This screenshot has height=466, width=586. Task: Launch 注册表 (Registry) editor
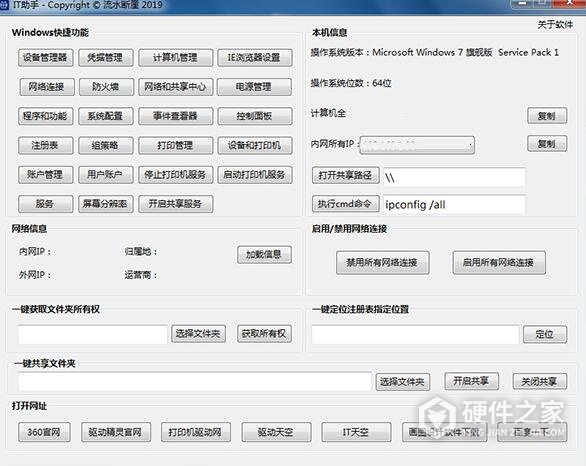[x=45, y=145]
